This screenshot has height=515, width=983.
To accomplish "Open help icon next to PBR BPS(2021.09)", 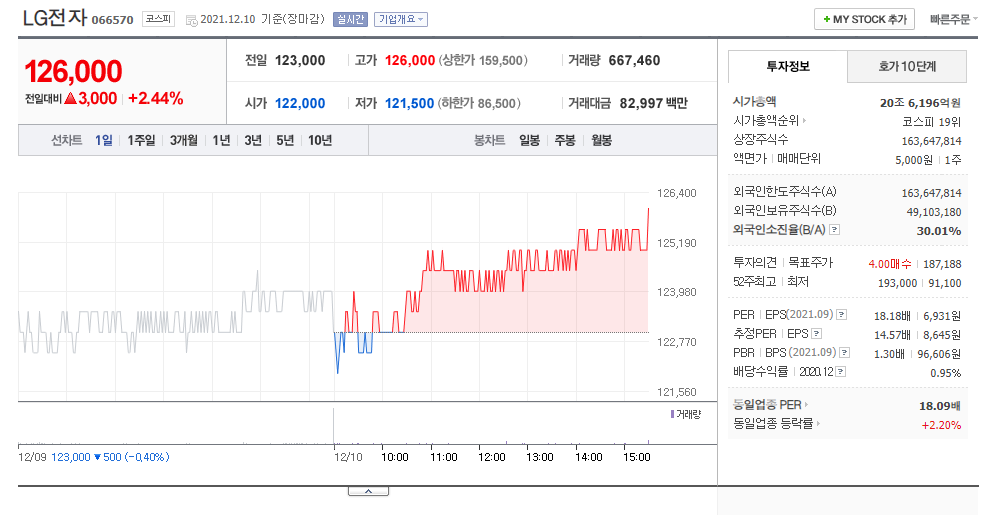I will coord(844,353).
